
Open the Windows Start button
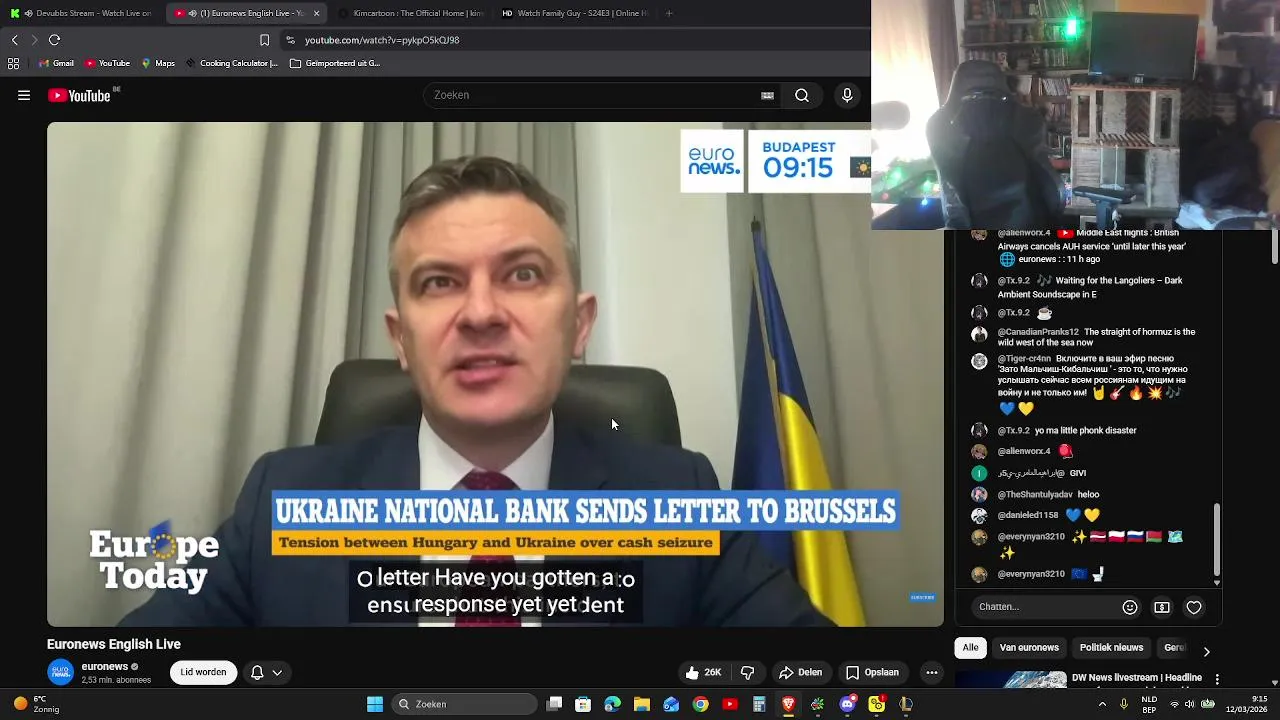375,704
